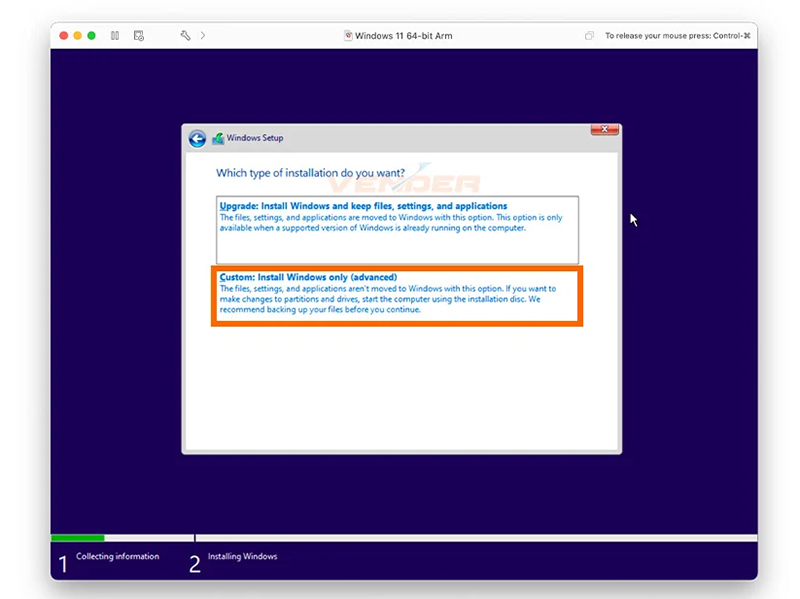Open virtual machine settings wrench icon
The image size is (800, 599).
point(185,36)
